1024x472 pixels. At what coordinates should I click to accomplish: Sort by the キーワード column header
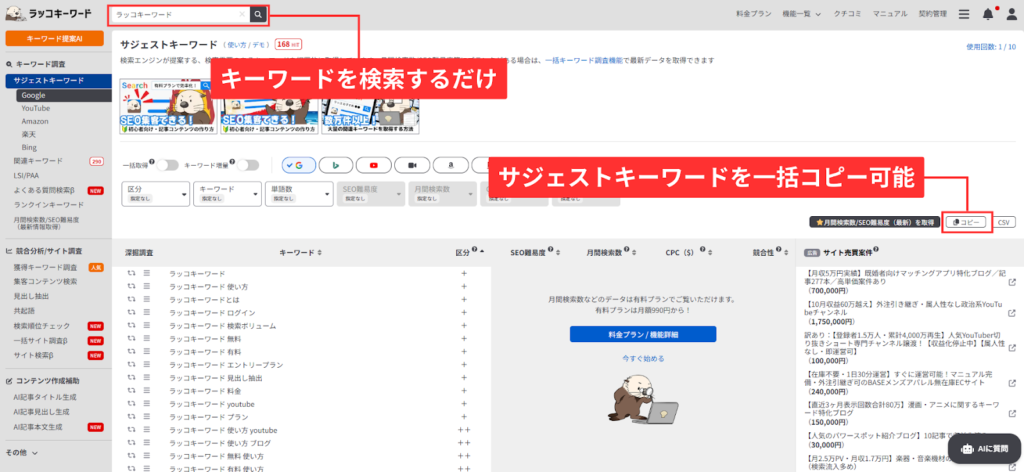[x=300, y=252]
